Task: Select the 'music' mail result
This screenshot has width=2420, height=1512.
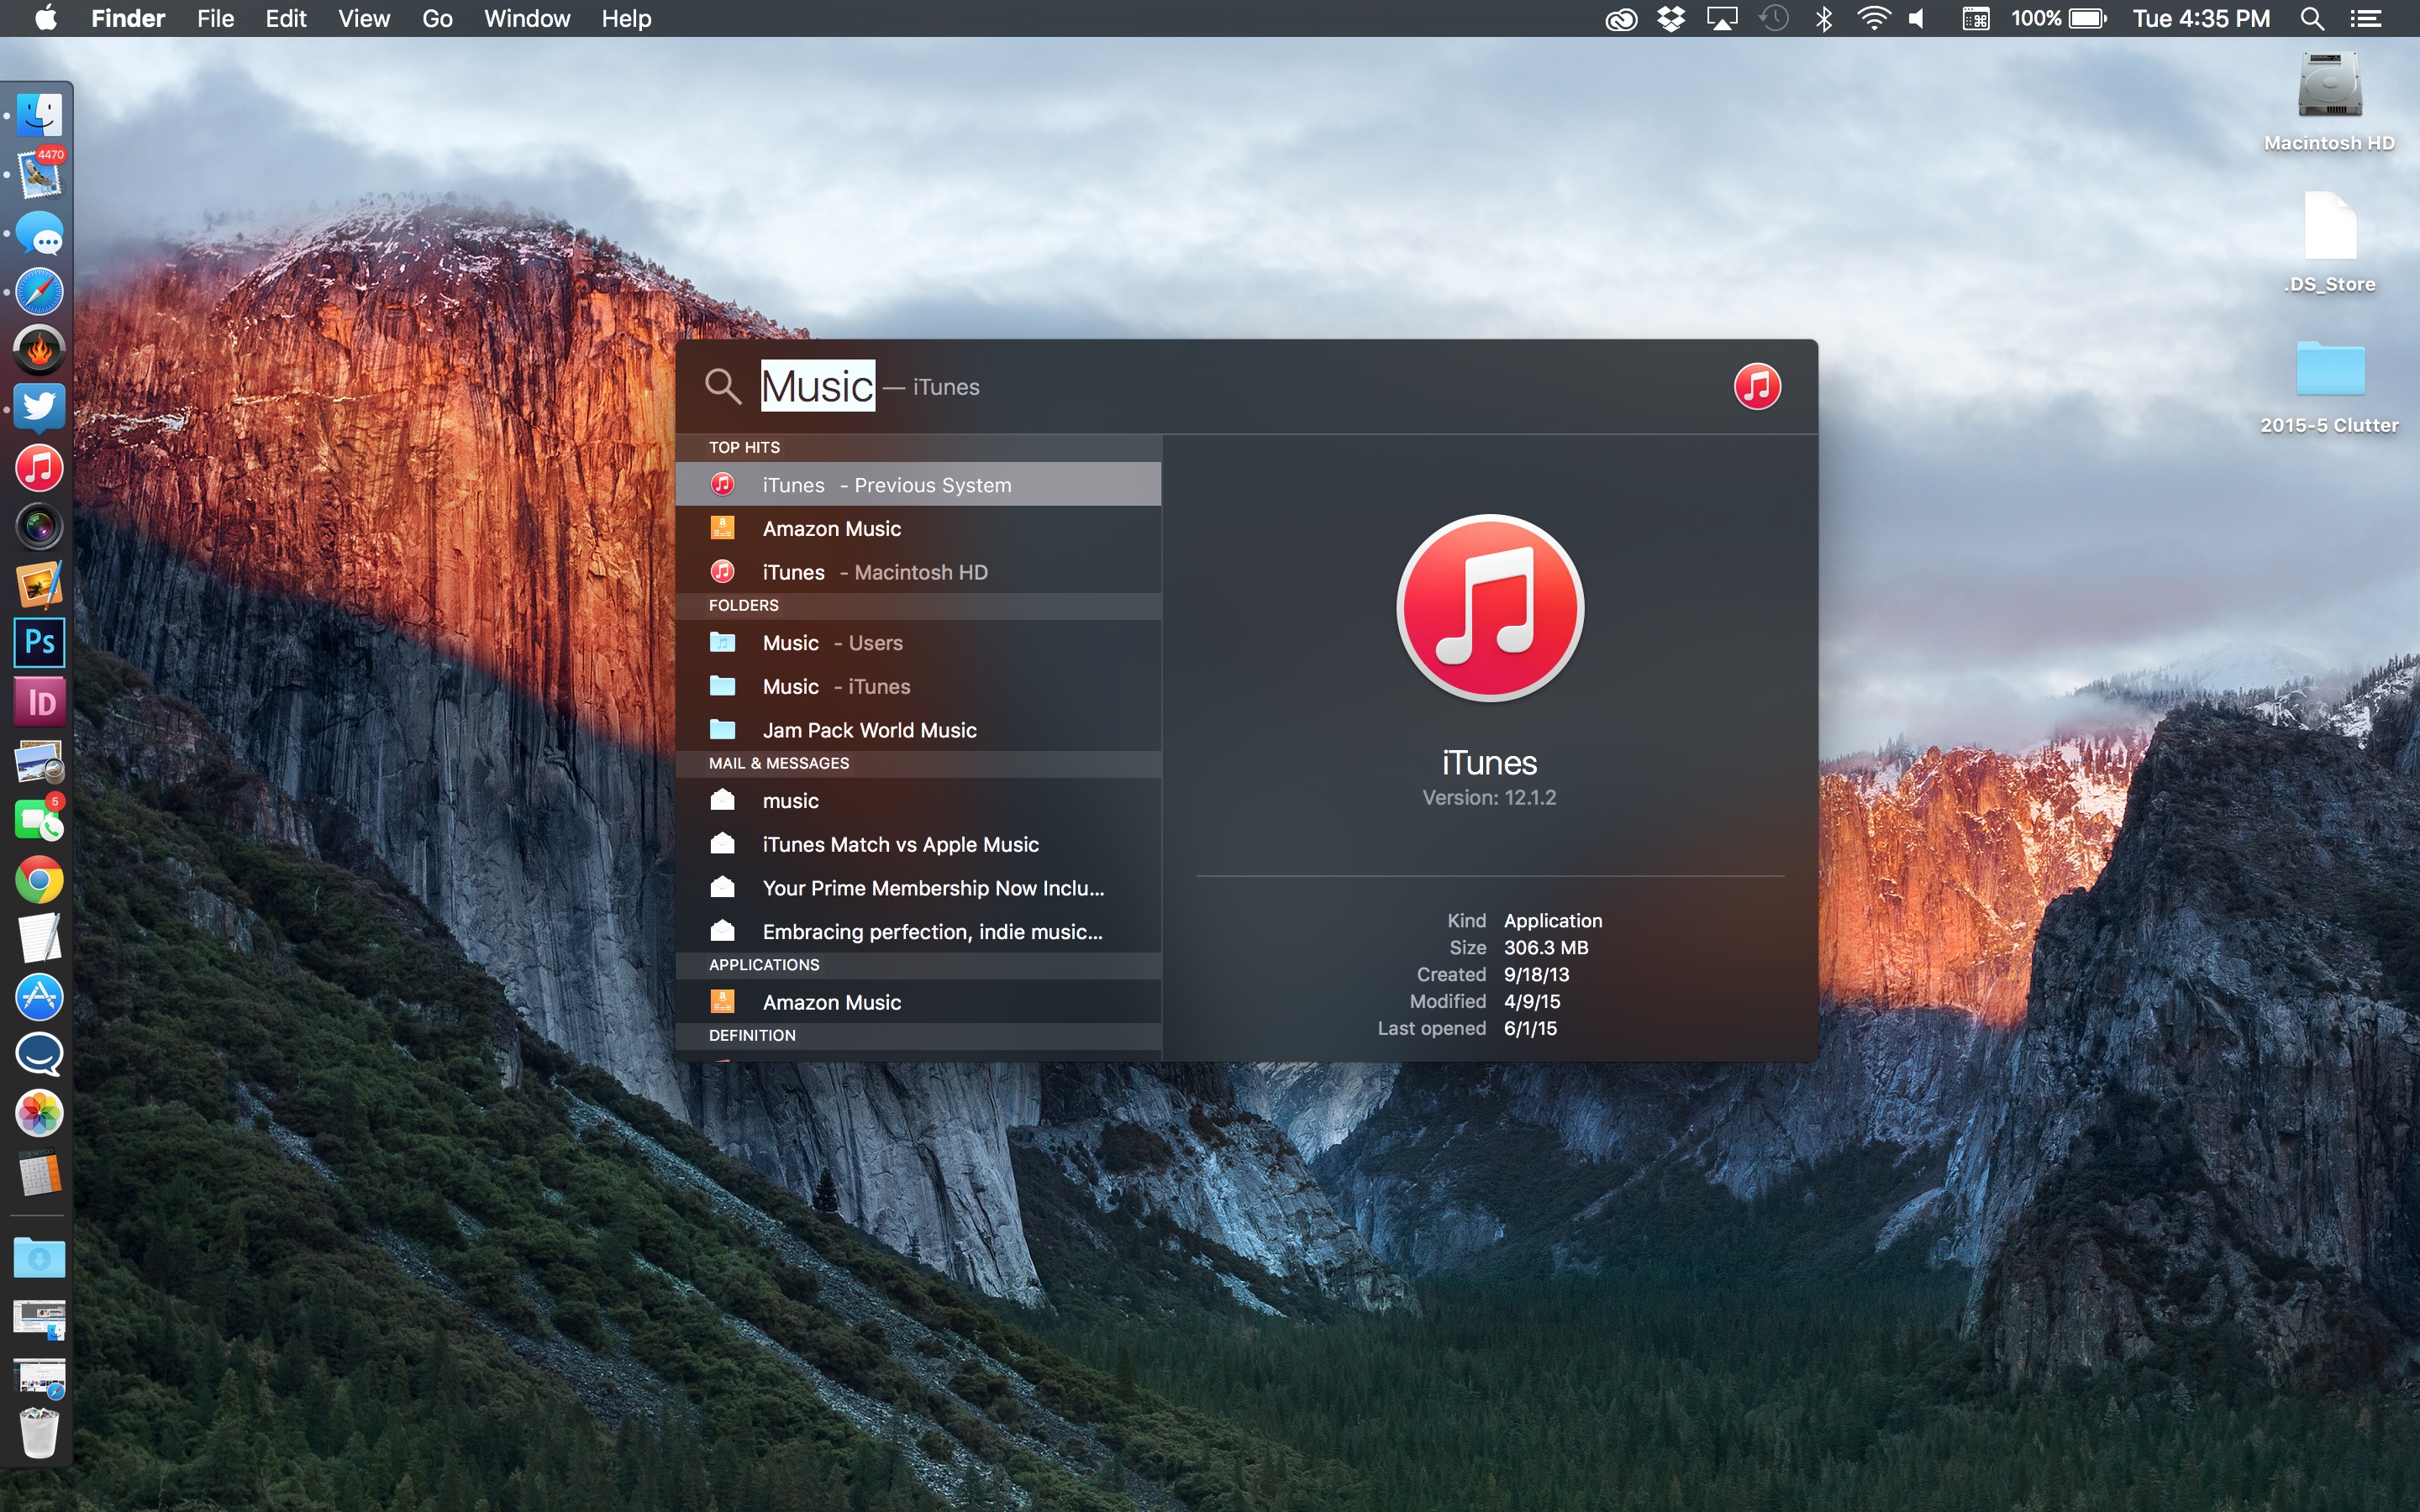Action: click(918, 801)
